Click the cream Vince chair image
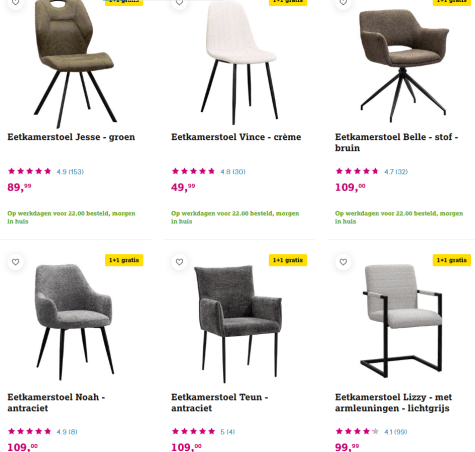 click(239, 62)
